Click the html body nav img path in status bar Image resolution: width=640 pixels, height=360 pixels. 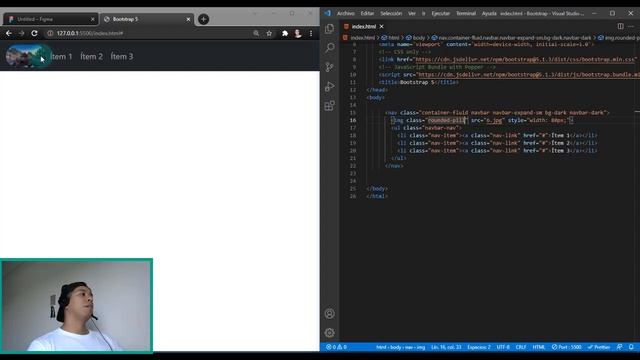400,347
